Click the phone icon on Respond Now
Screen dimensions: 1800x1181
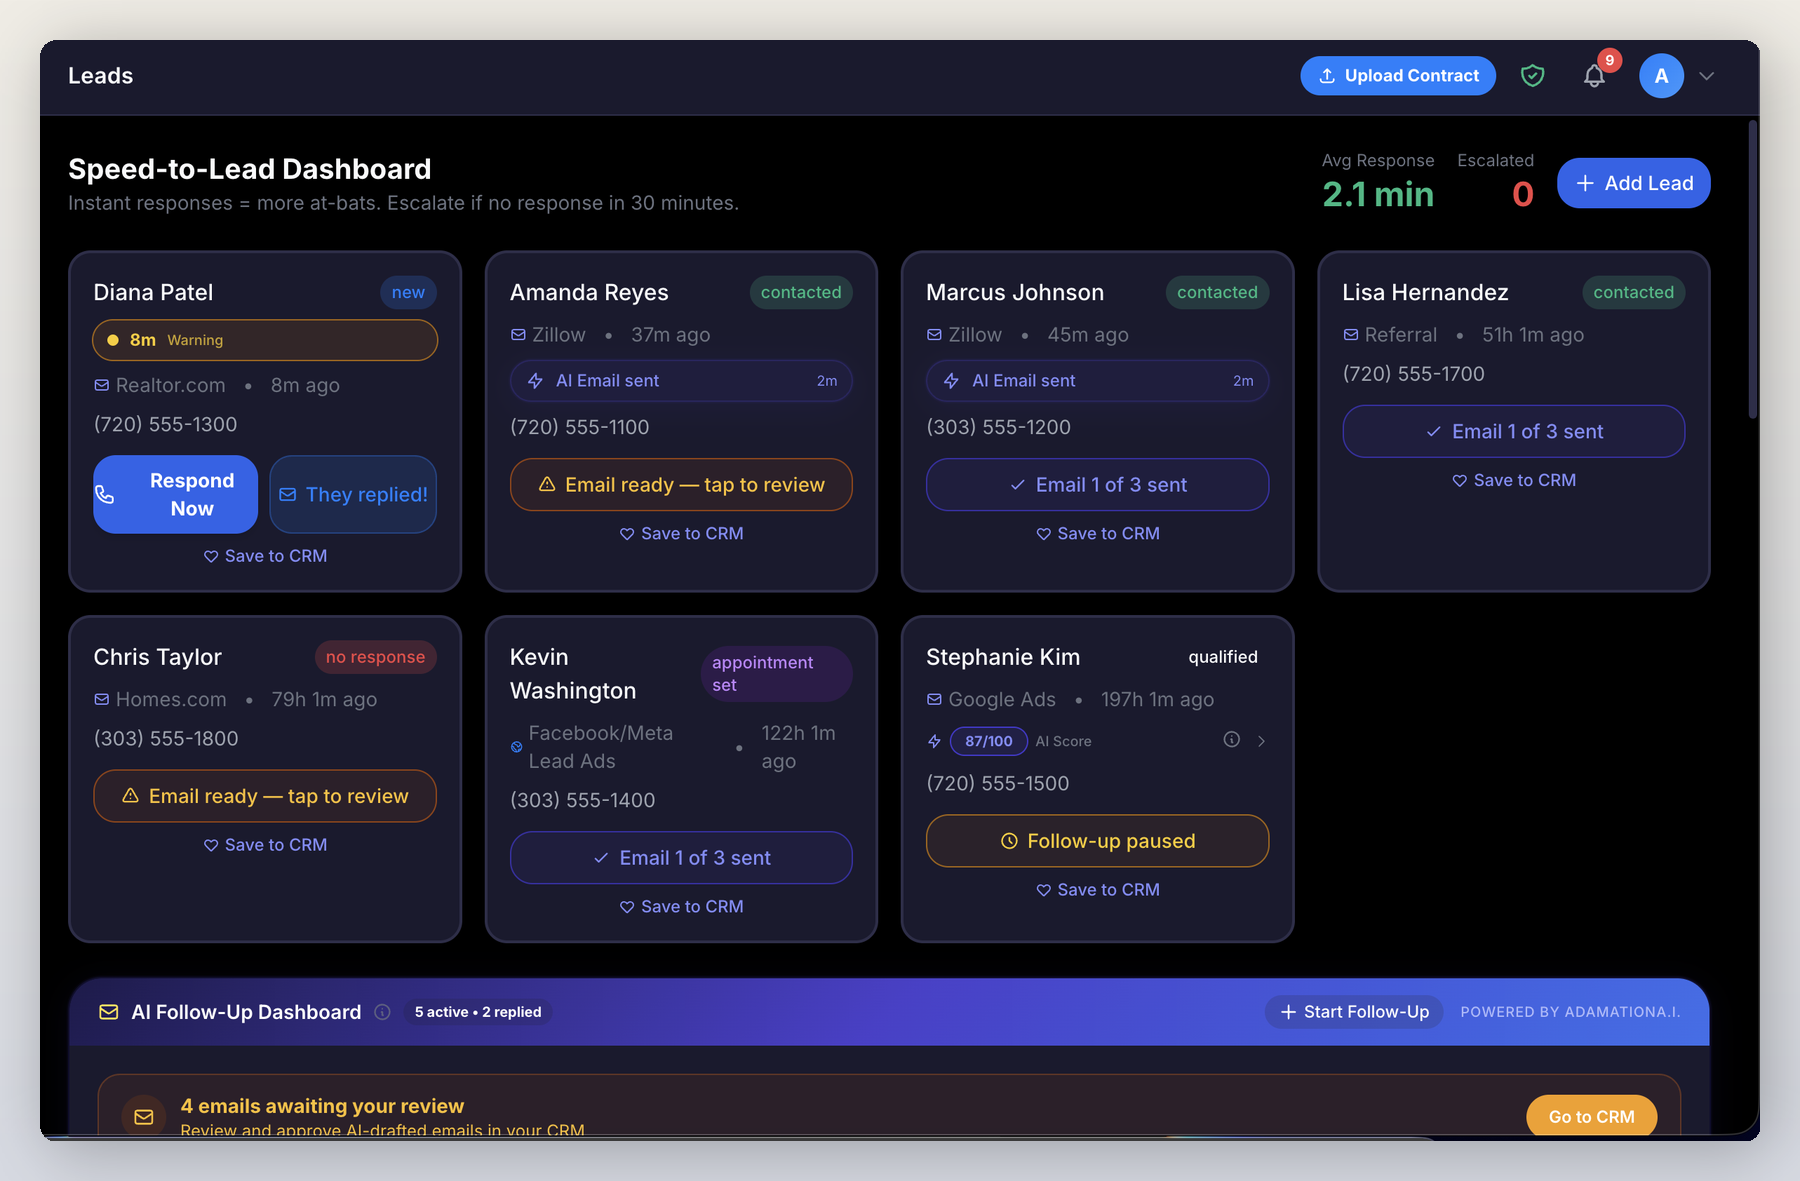click(x=106, y=494)
